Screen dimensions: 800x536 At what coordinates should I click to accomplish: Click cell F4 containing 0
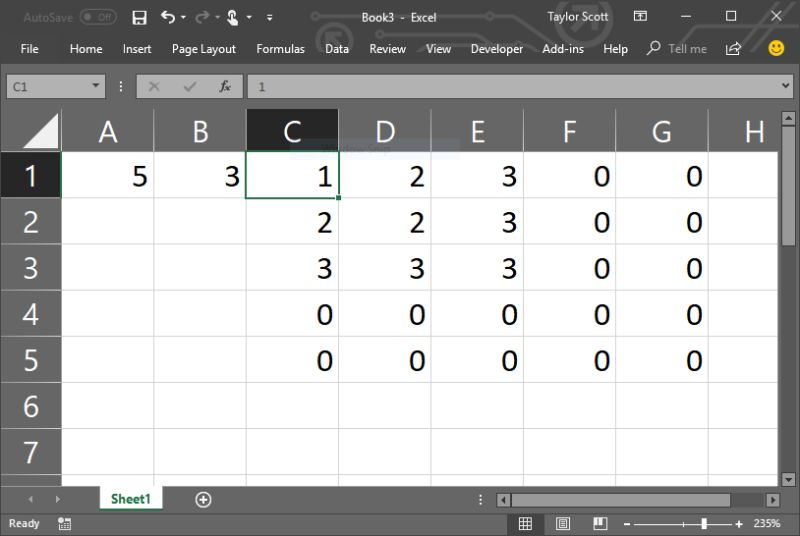pyautogui.click(x=569, y=314)
